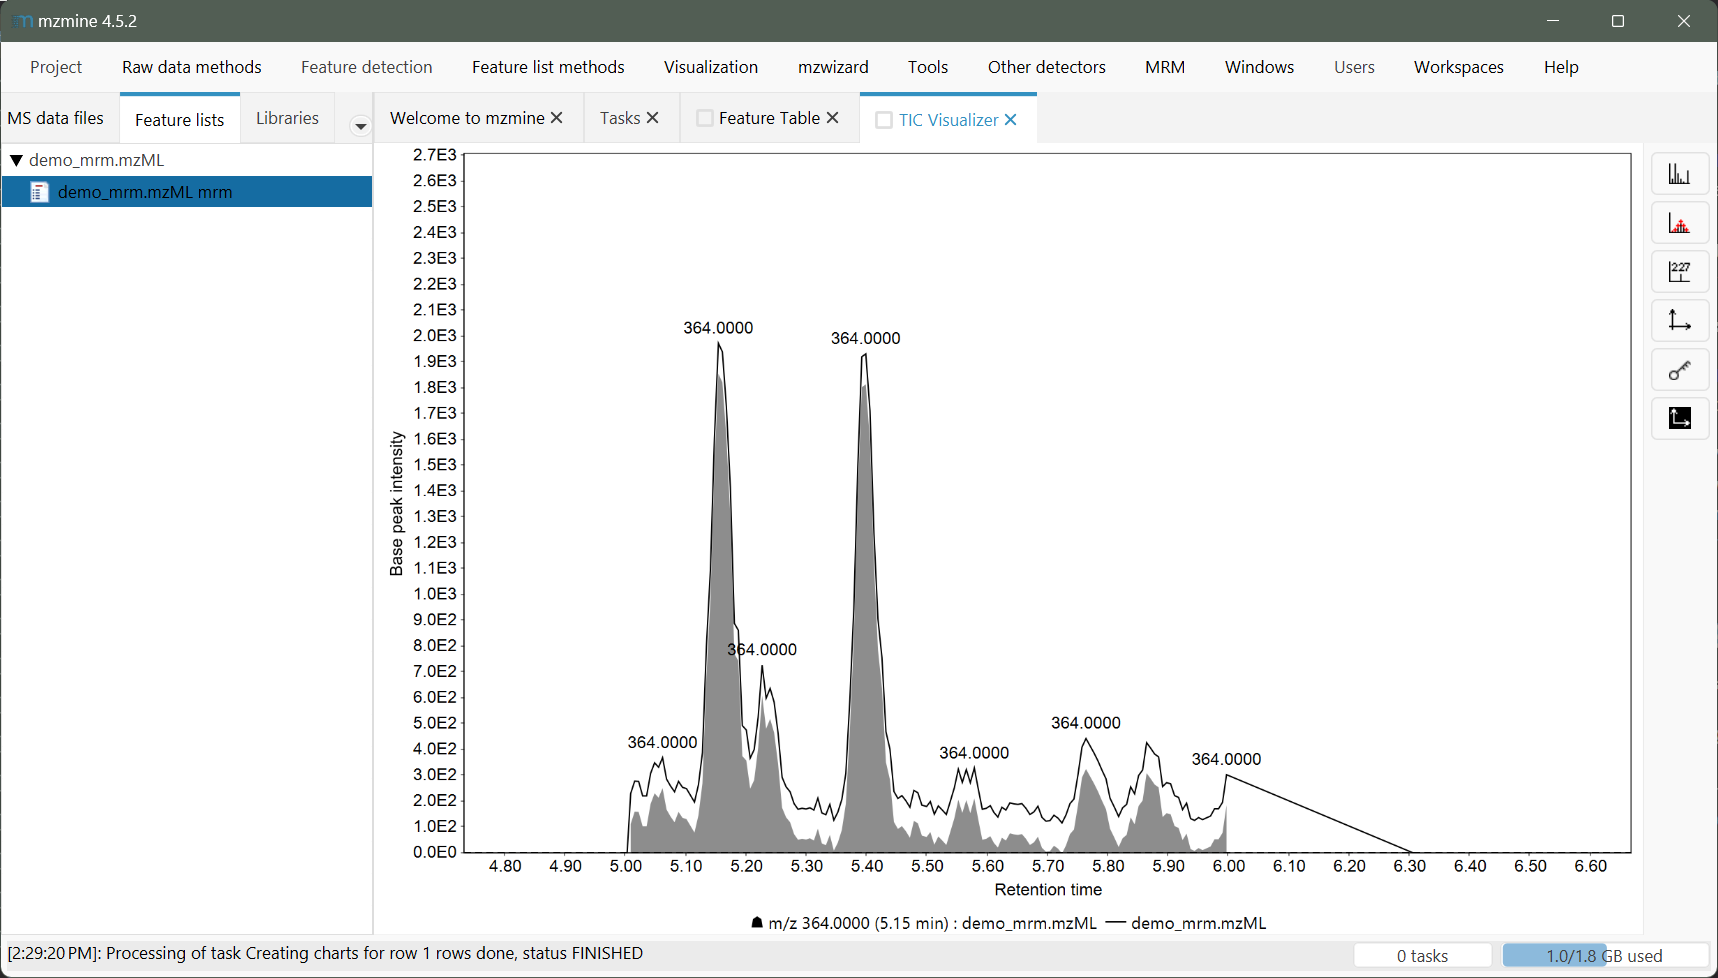Open the Visualization menu
This screenshot has height=978, width=1718.
[x=711, y=67]
